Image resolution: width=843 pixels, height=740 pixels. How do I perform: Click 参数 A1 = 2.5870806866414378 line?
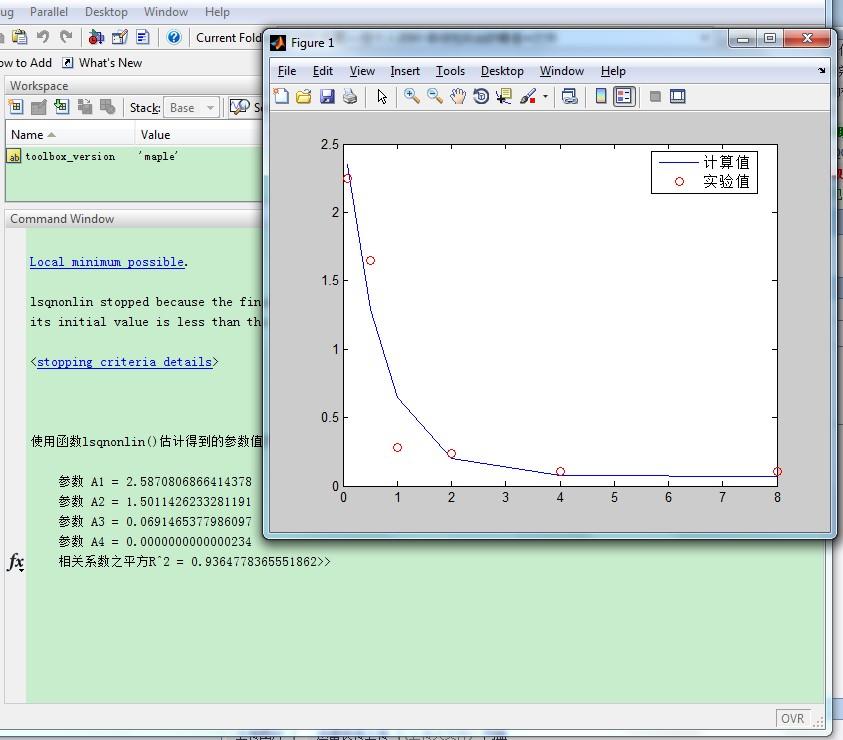[155, 481]
